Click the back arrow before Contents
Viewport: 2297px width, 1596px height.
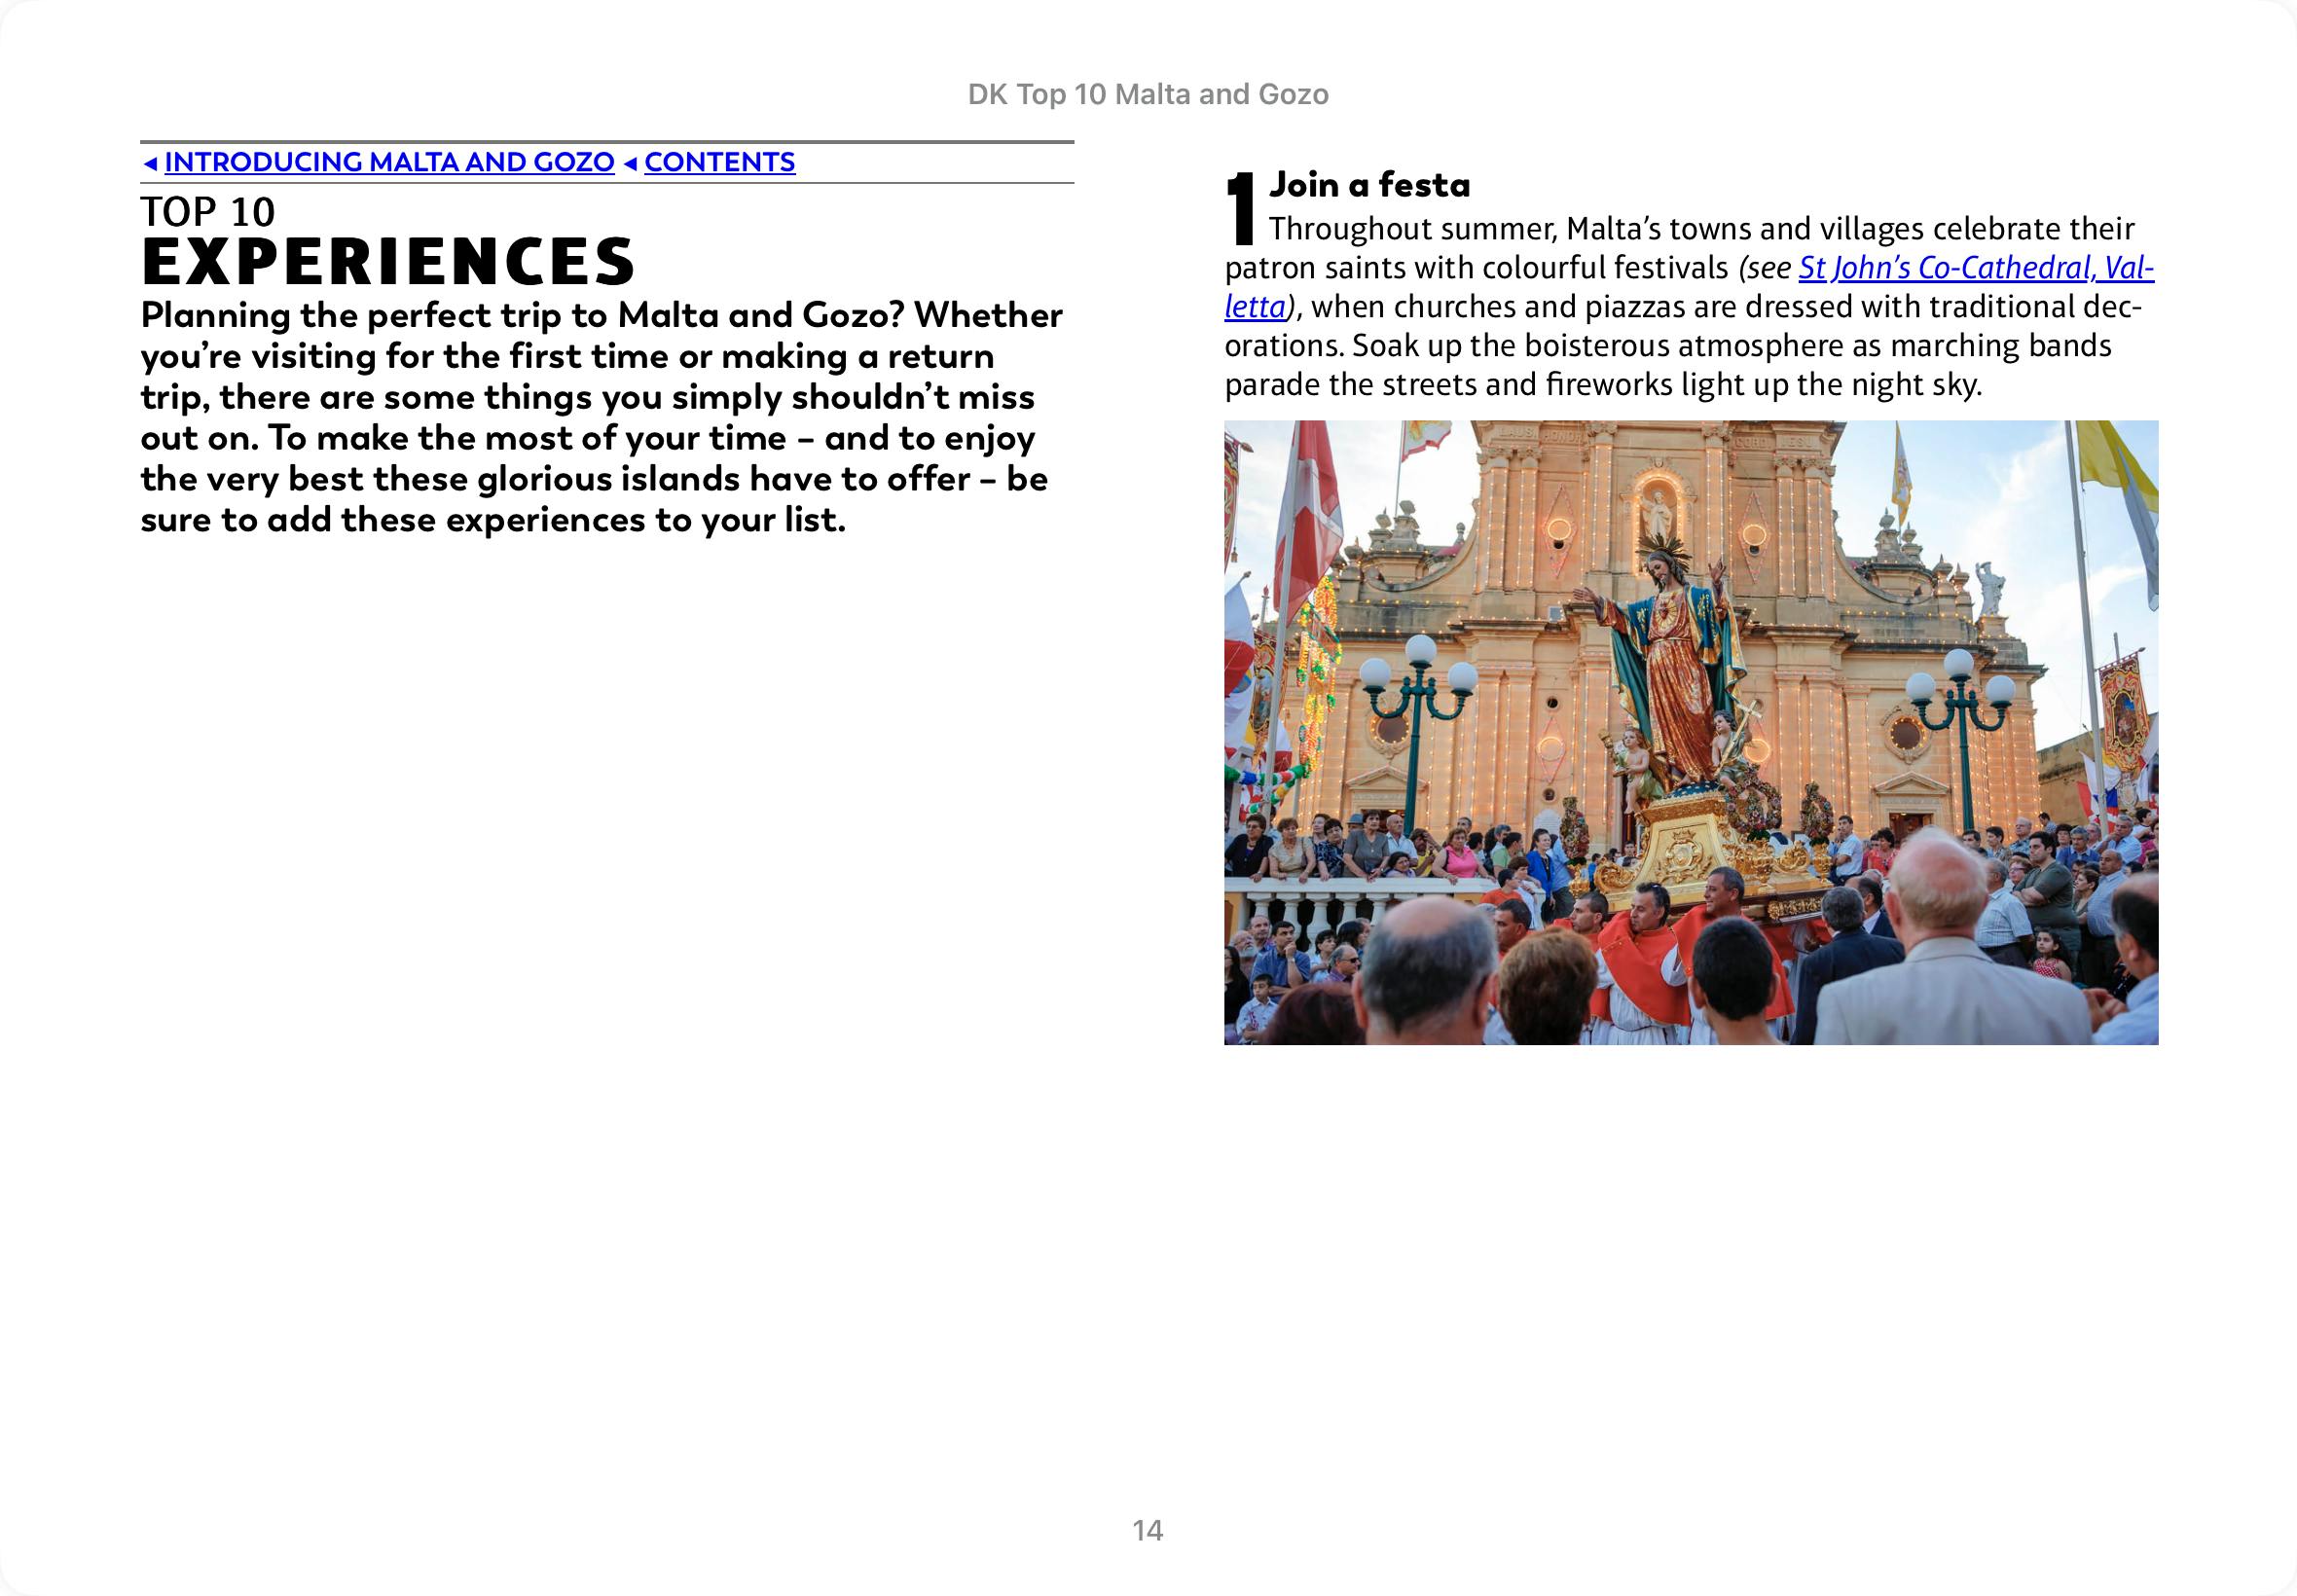pos(630,163)
